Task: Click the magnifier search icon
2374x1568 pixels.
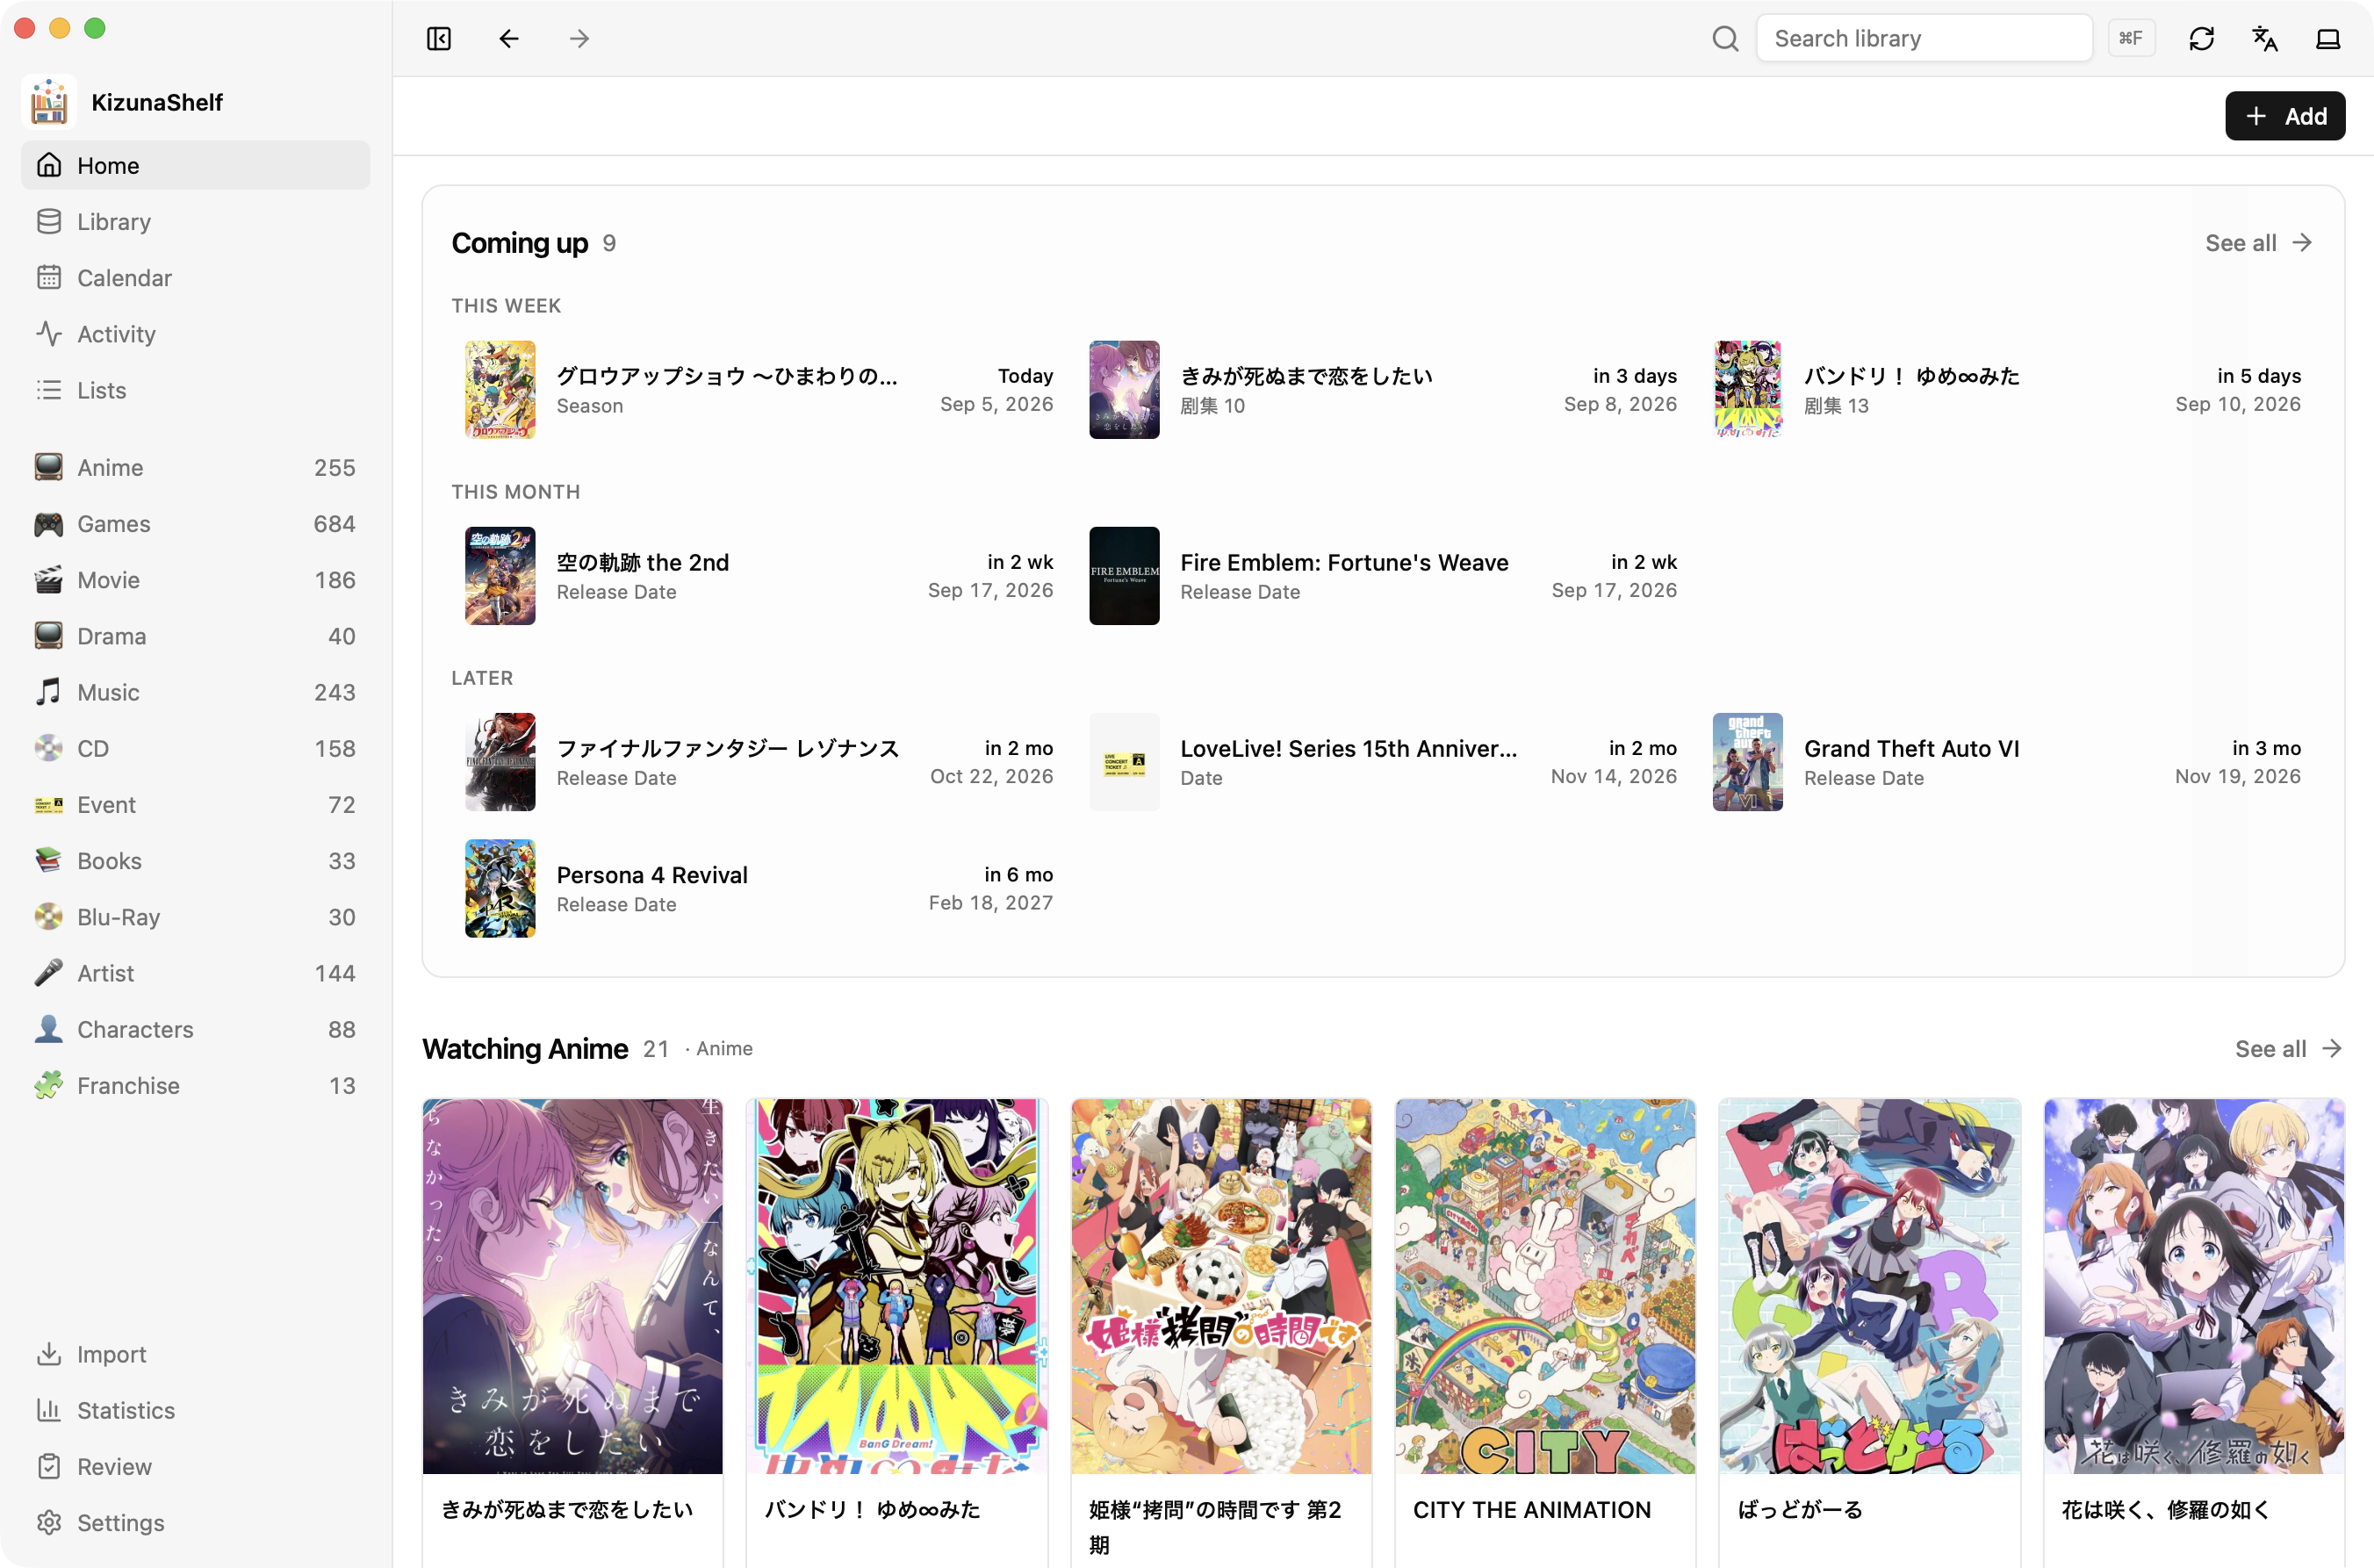Action: [x=1725, y=38]
